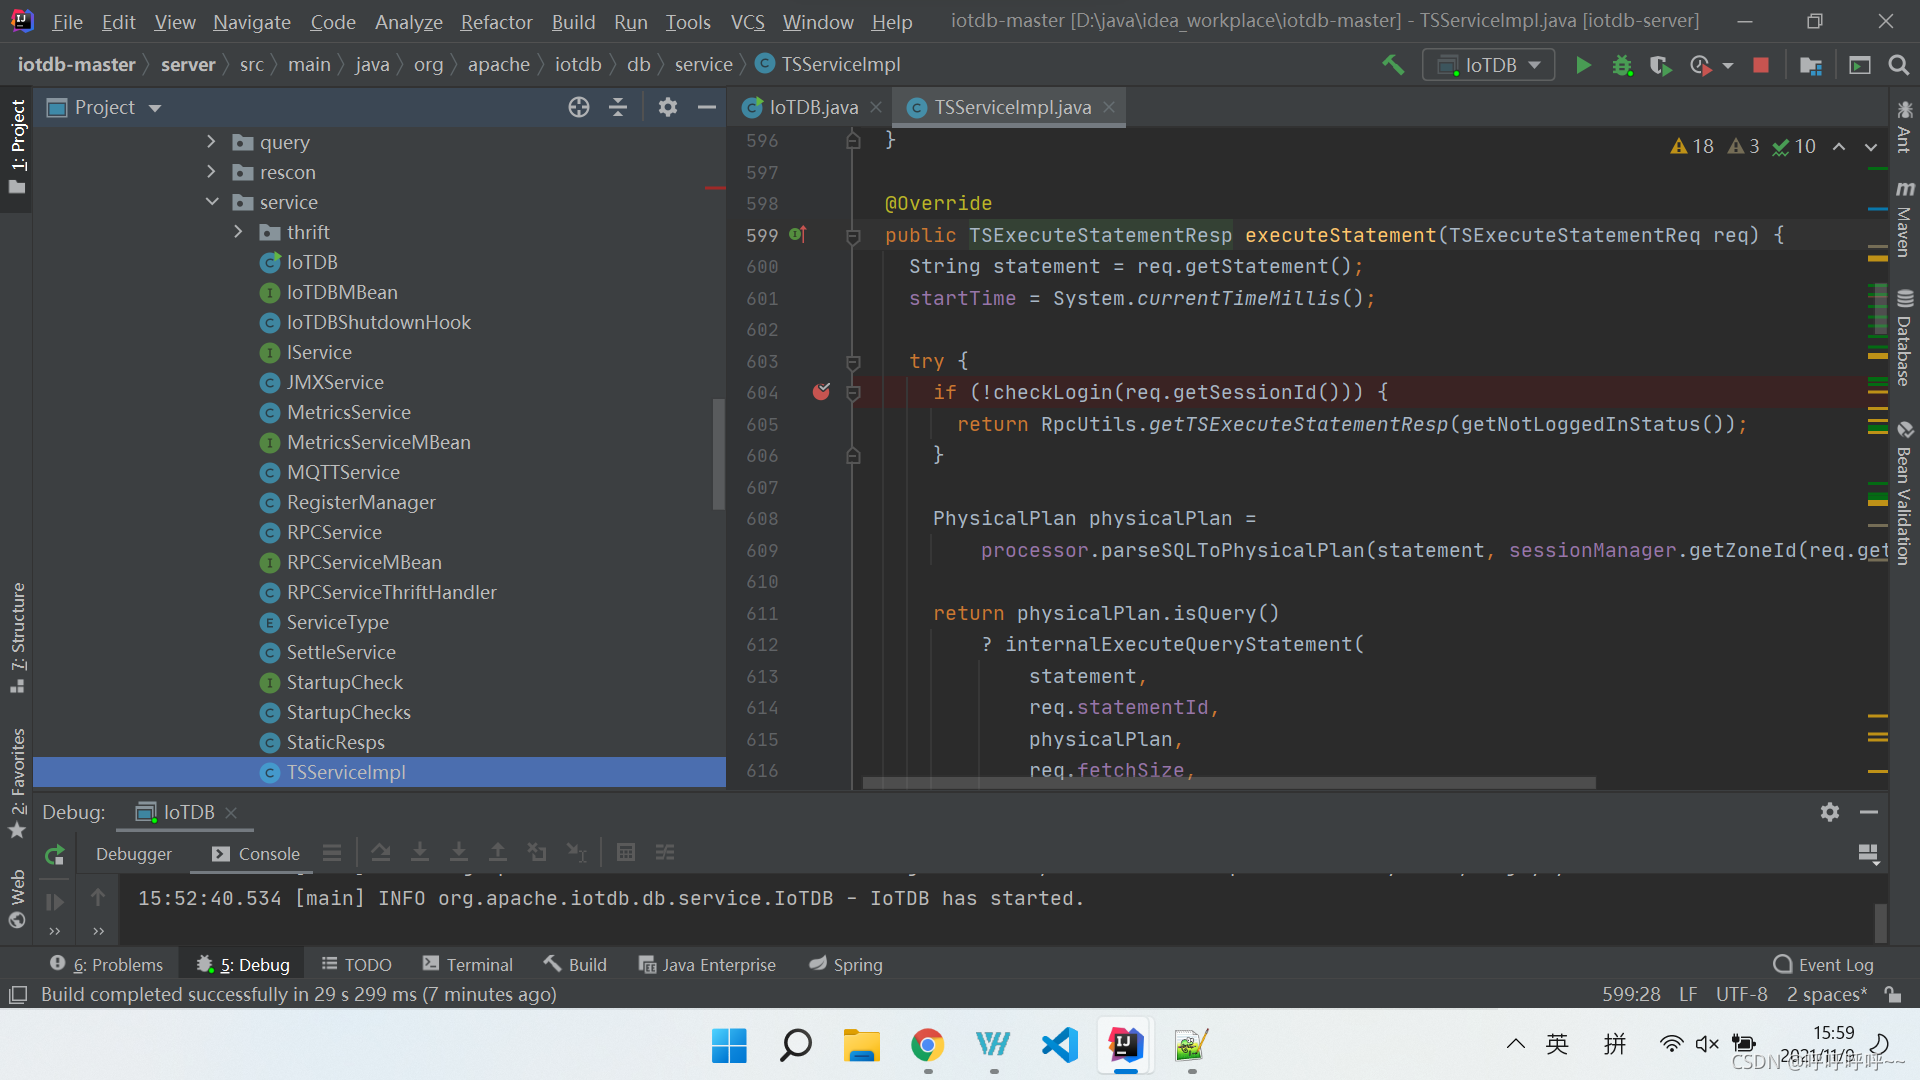Screen dimensions: 1920x1080
Task: Go to previous highlighted error arrow
Action: coord(1839,147)
